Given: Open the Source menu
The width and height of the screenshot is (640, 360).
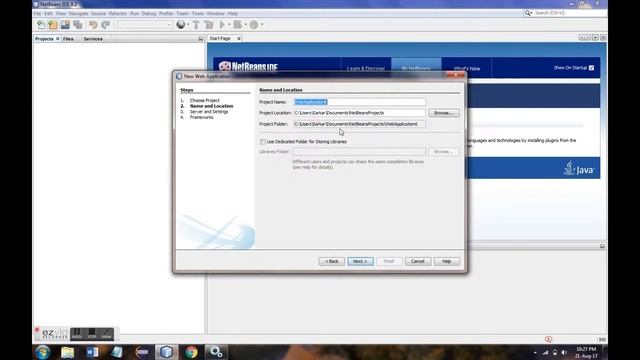Looking at the screenshot, I should [98, 13].
